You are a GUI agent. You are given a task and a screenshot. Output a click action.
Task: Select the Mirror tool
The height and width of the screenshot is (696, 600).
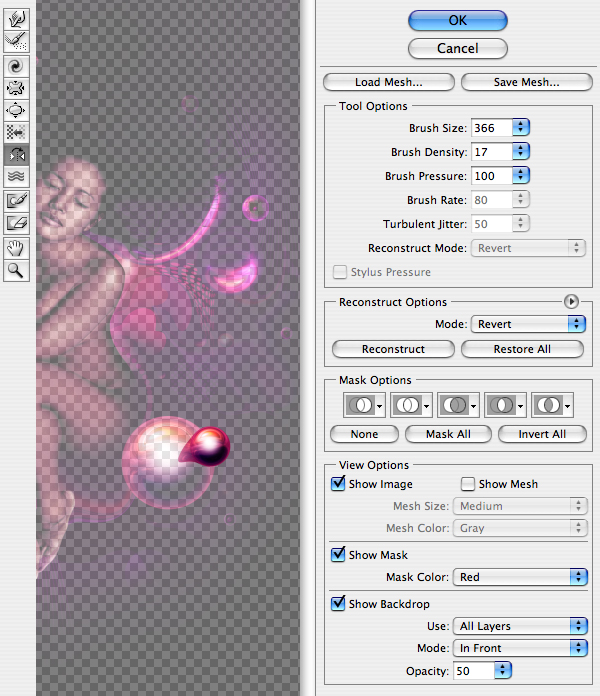(16, 154)
